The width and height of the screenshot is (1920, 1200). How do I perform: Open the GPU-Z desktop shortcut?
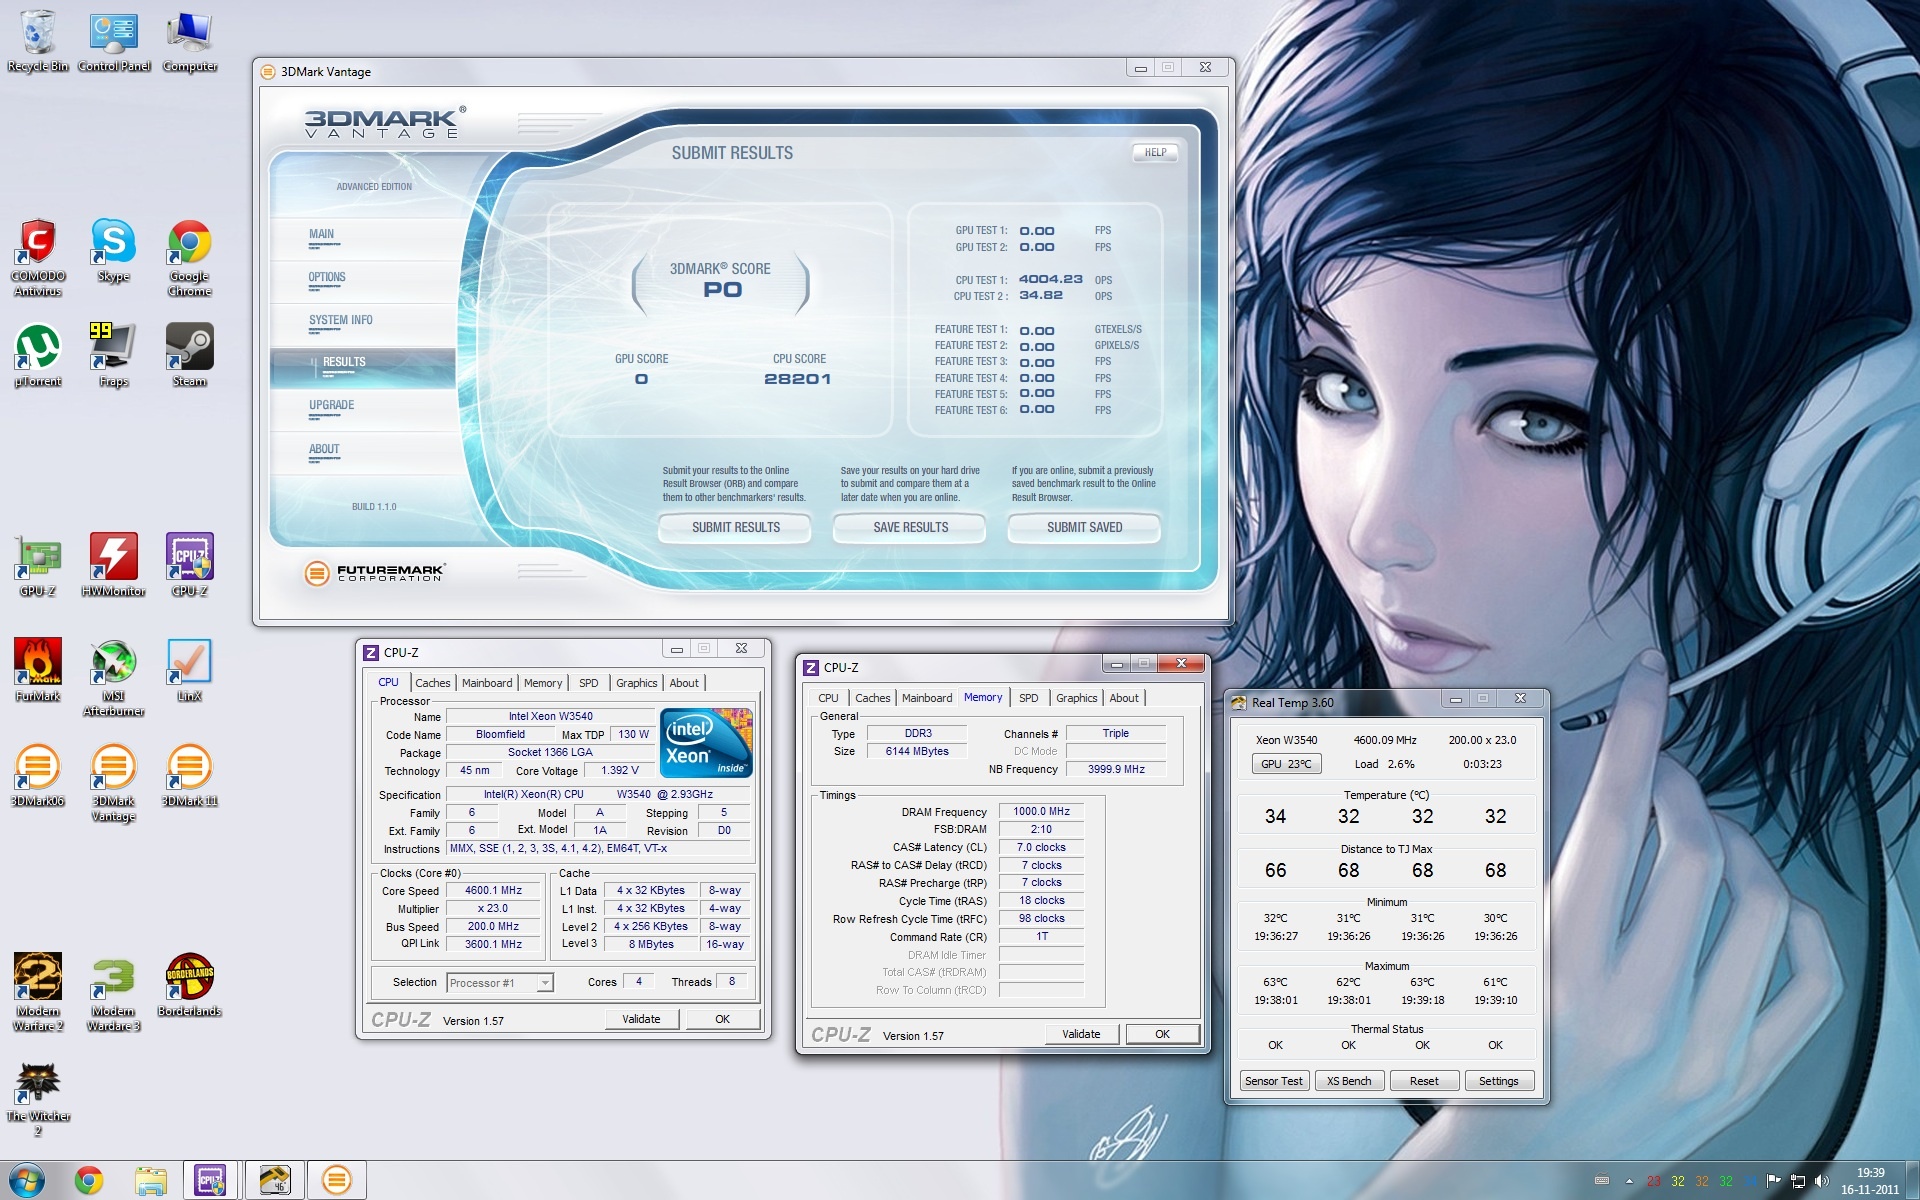point(38,558)
